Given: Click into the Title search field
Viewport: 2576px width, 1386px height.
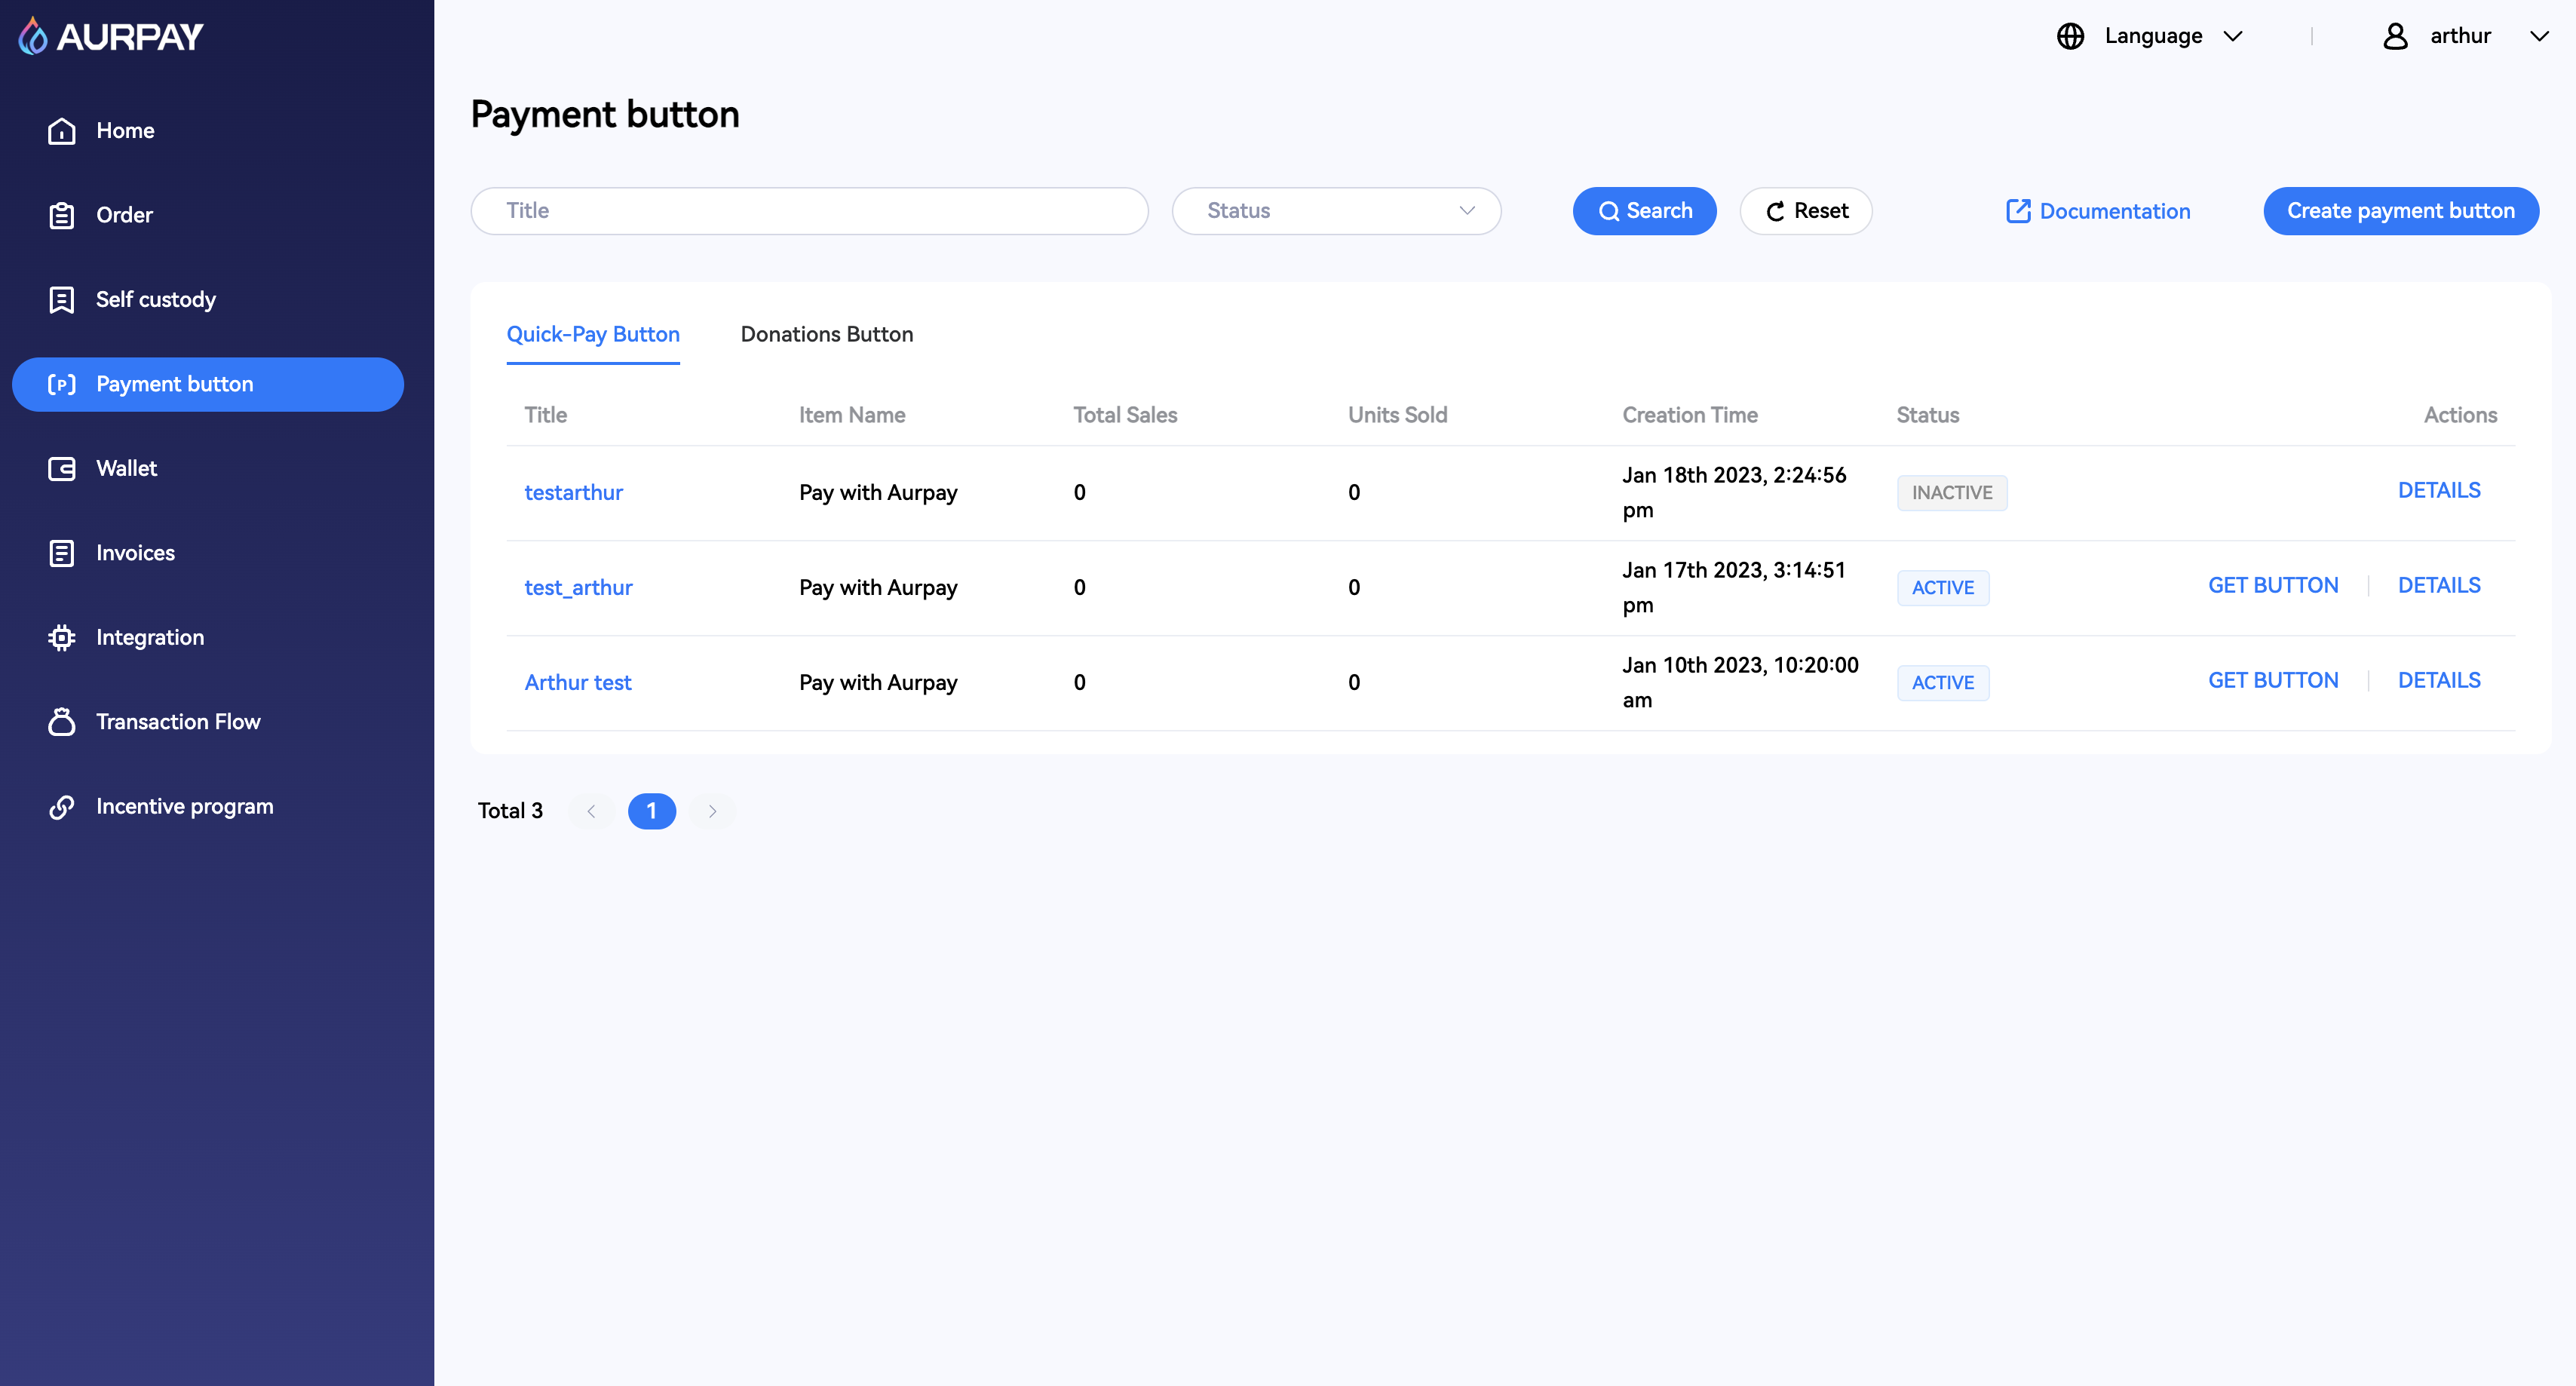Looking at the screenshot, I should coord(808,211).
